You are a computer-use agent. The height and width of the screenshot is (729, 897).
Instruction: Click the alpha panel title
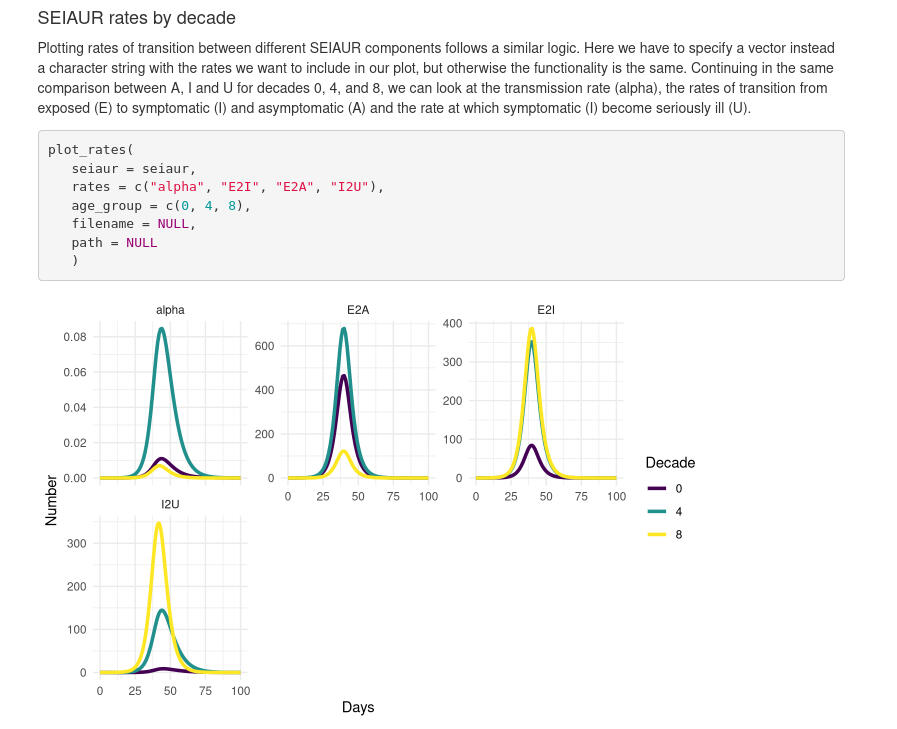[x=170, y=310]
